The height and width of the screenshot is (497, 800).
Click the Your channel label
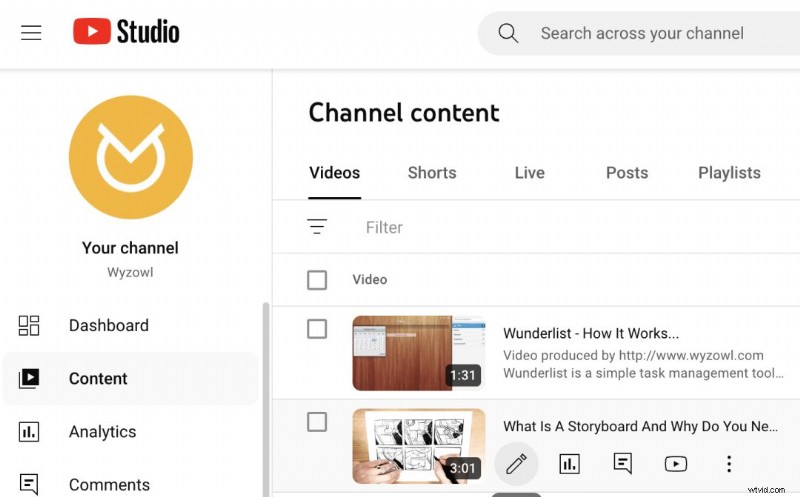[130, 248]
